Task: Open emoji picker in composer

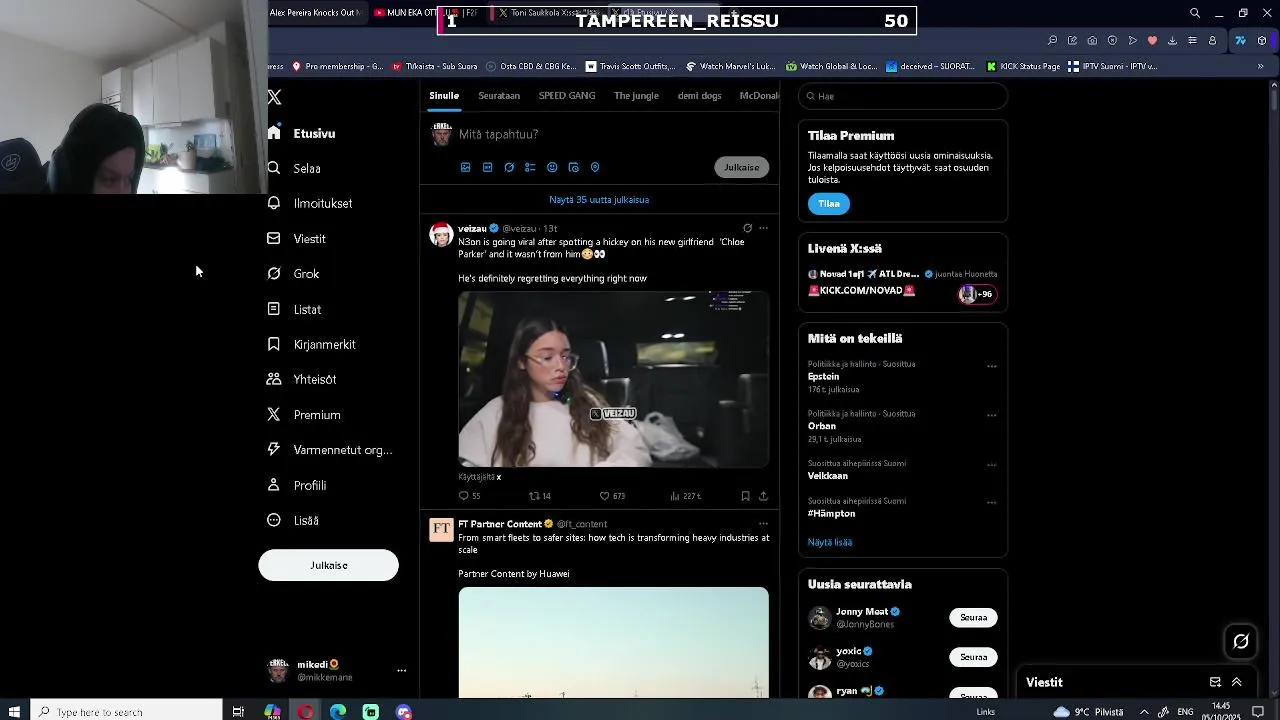Action: [552, 167]
